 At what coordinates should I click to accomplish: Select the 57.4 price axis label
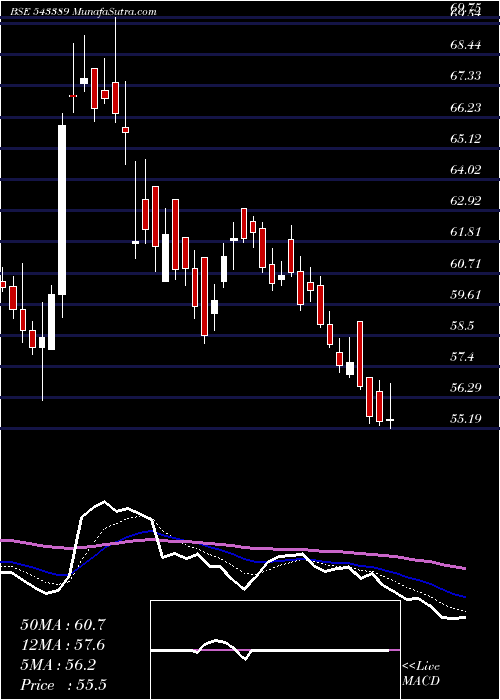tap(462, 357)
